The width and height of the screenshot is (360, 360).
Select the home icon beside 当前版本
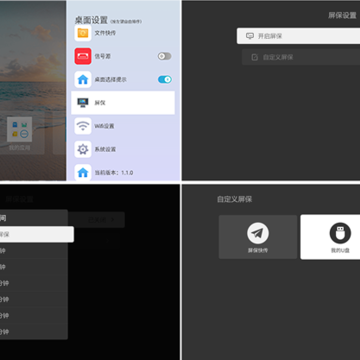(83, 172)
